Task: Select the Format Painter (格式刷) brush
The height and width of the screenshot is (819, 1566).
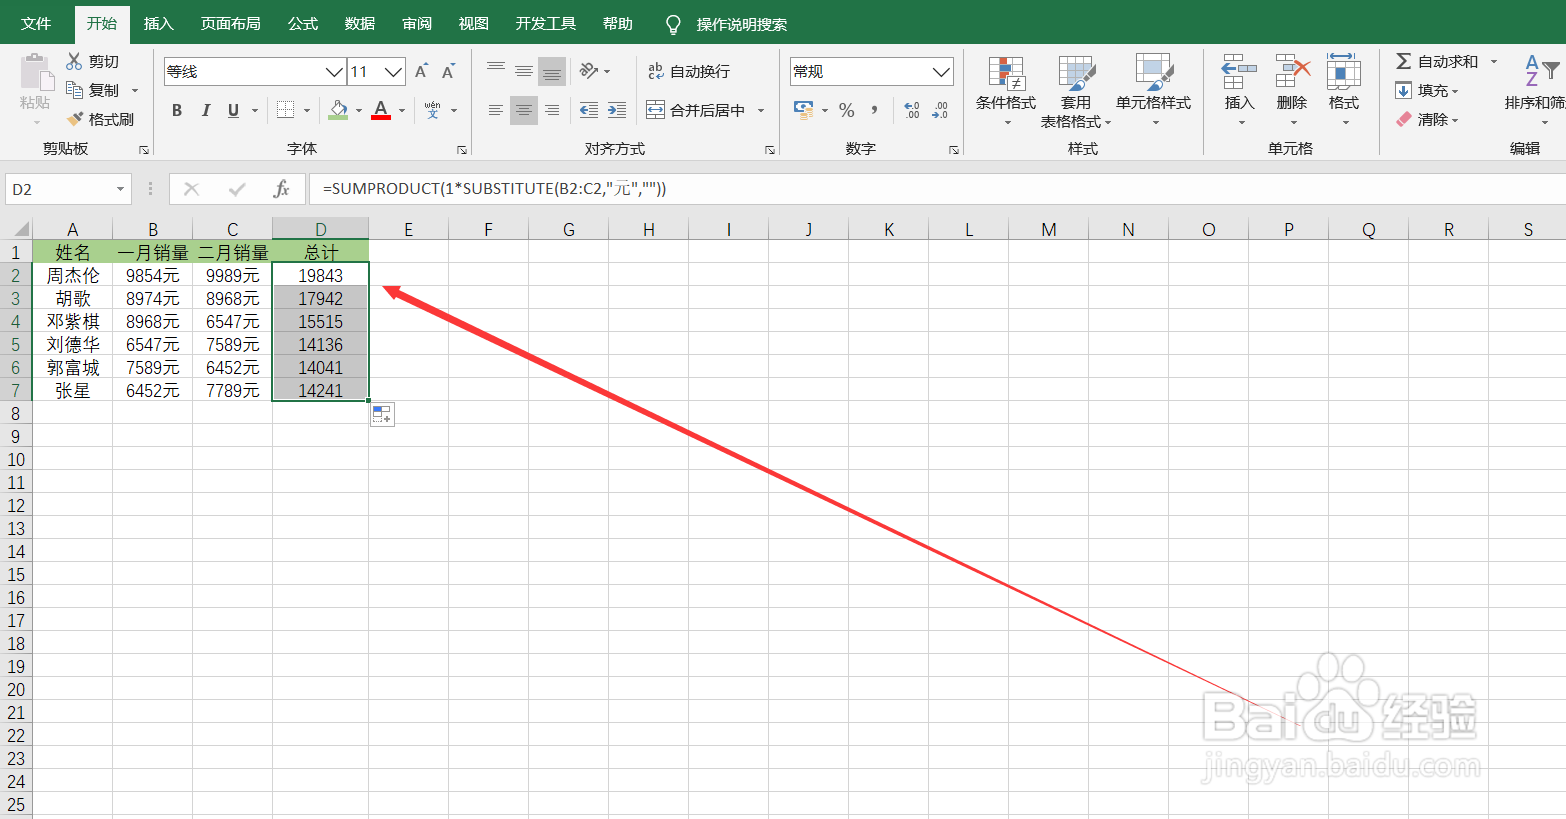Action: pos(75,119)
